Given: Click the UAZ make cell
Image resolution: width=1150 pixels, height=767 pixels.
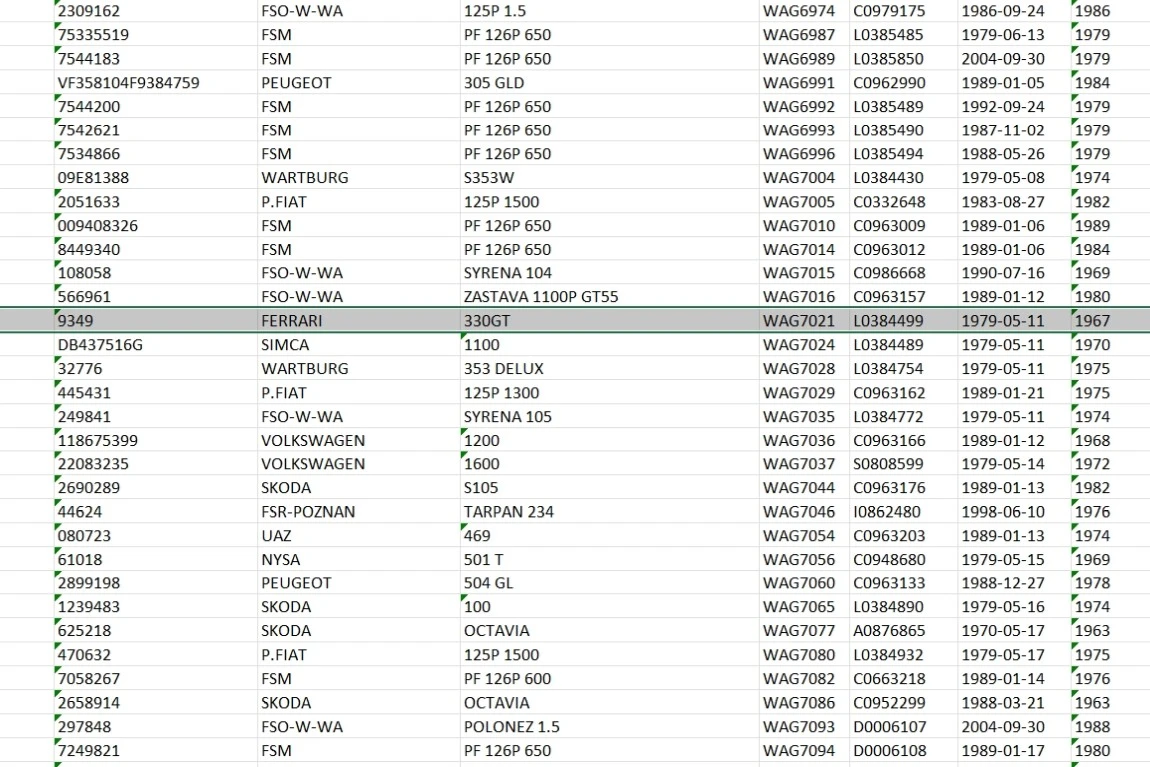Looking at the screenshot, I should click(x=276, y=536).
